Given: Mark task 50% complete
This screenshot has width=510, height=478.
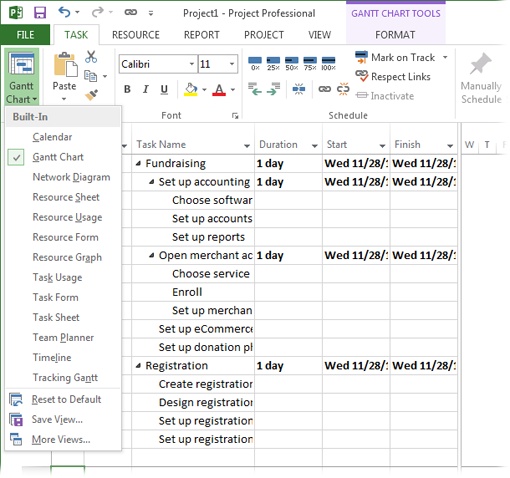Looking at the screenshot, I should click(292, 63).
